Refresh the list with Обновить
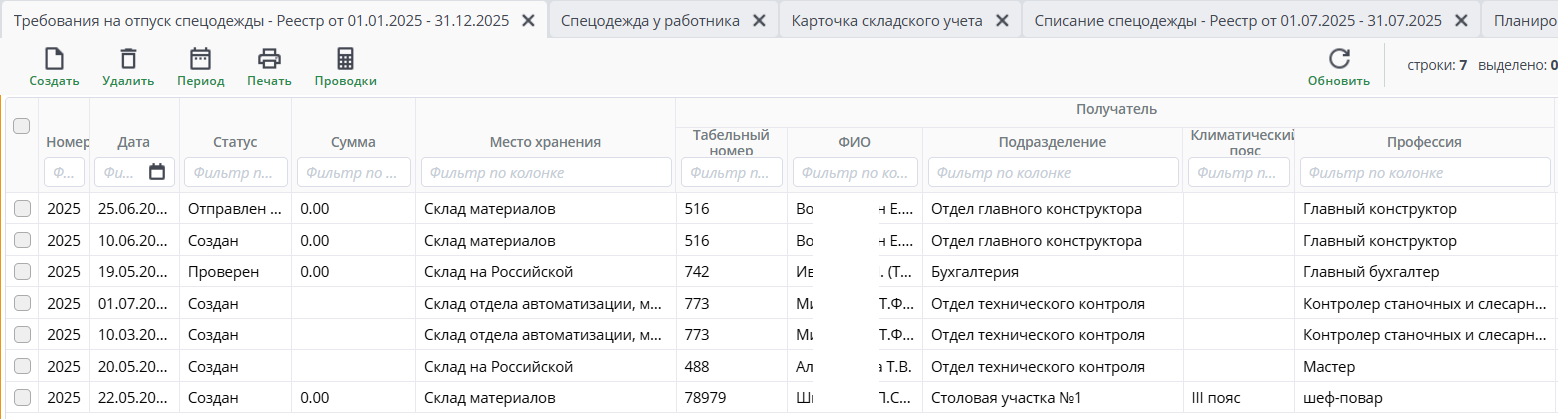Screen dimensions: 1558x419 1338,60
